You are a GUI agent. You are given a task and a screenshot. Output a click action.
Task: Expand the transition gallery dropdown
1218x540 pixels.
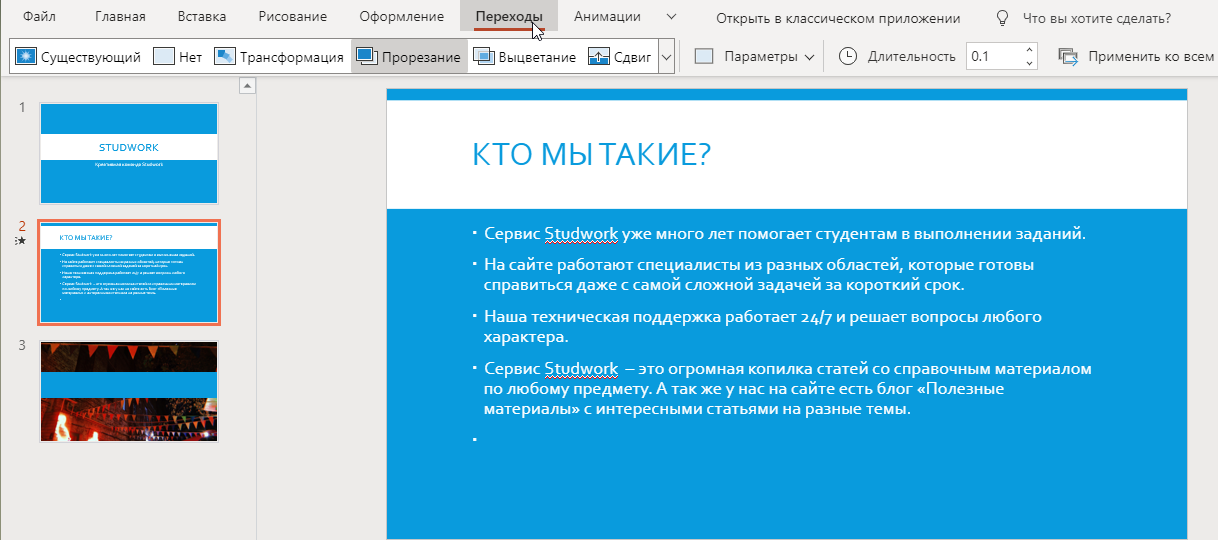click(667, 57)
